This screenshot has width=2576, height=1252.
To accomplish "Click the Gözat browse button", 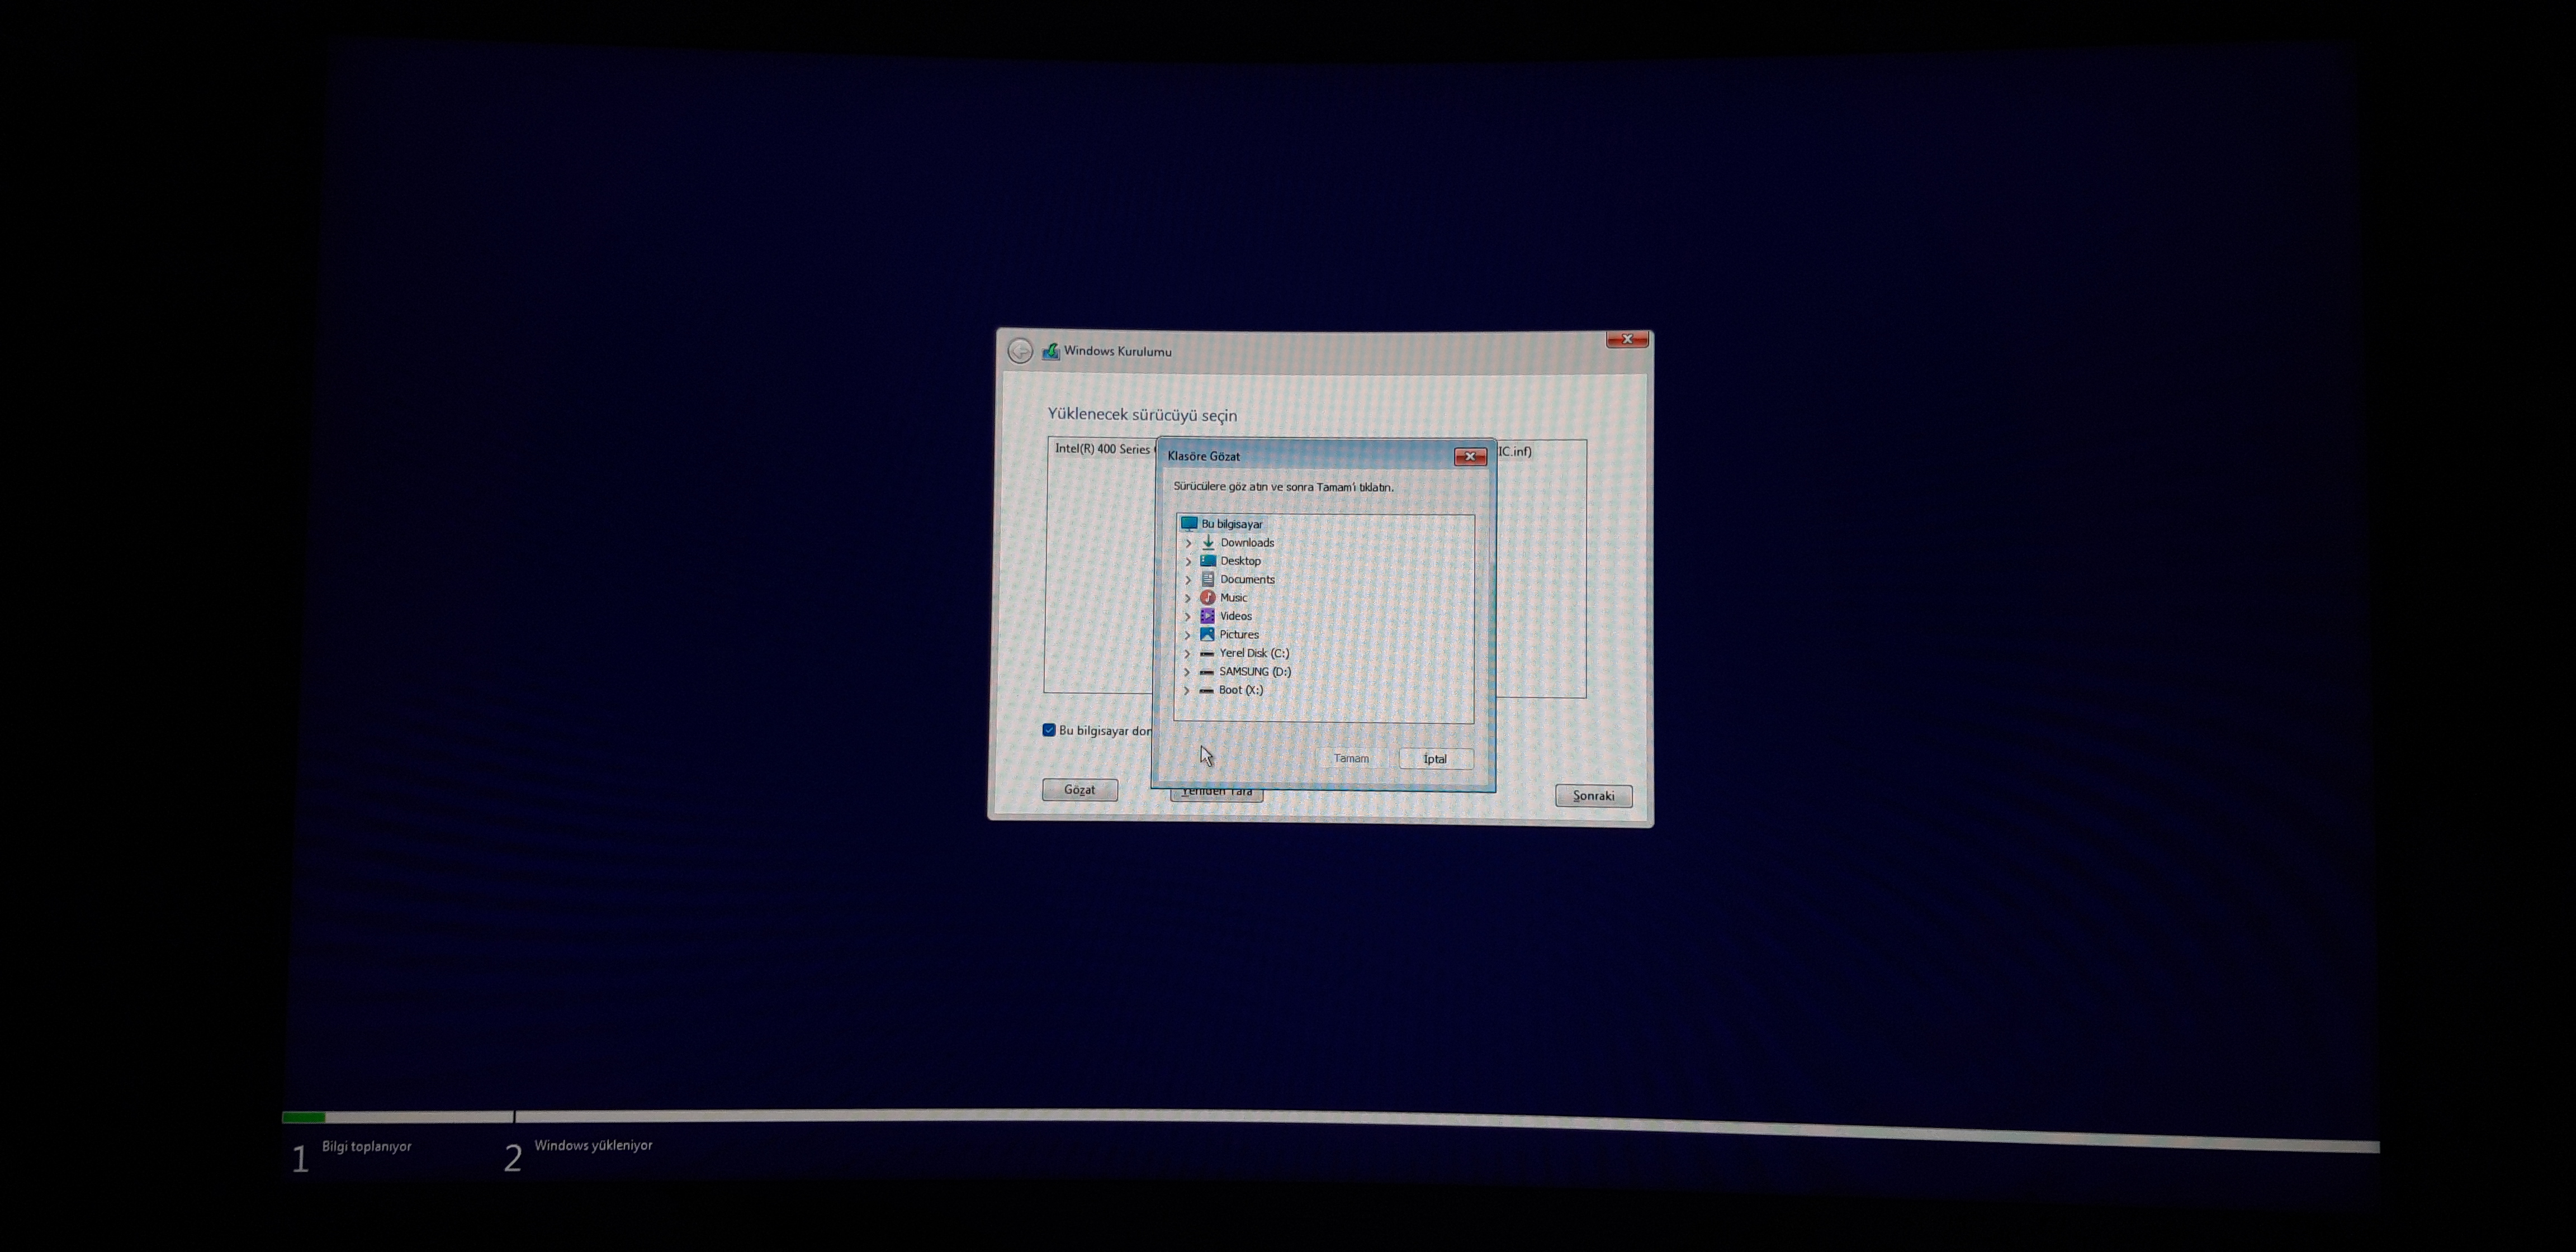I will 1079,790.
